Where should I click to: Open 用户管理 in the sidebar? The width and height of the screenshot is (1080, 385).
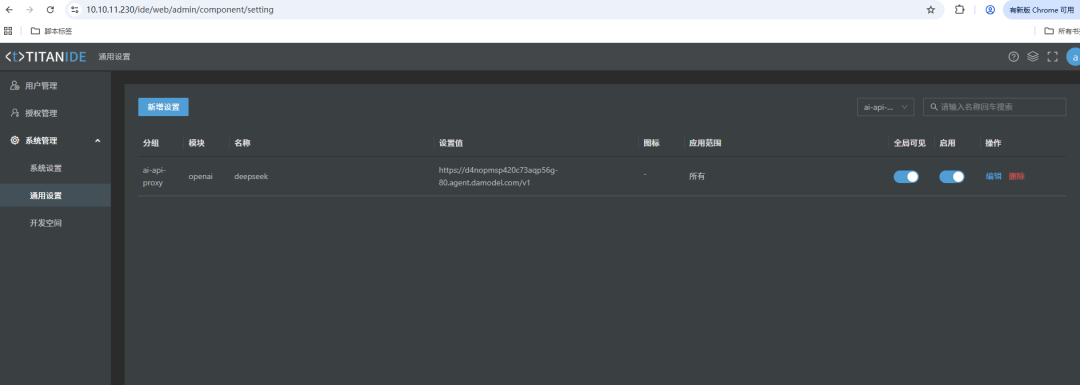55,86
